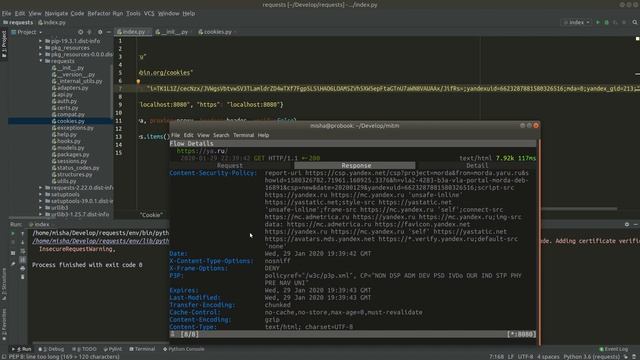Collapse the requests folder in the tree
The width and height of the screenshot is (640, 360).
[x=41, y=61]
